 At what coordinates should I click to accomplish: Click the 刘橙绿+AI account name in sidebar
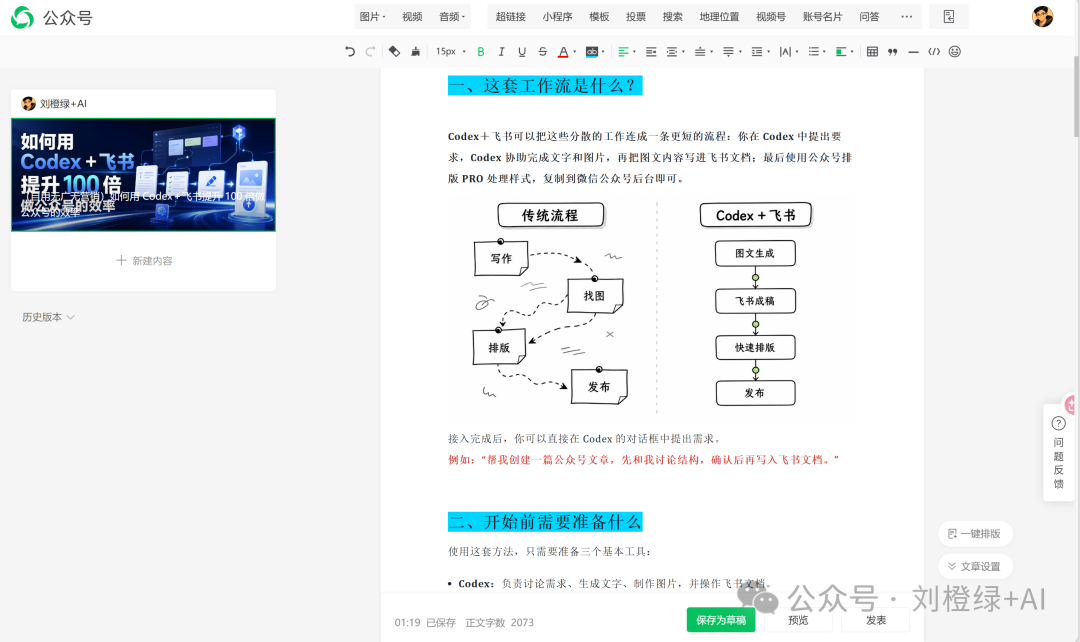(63, 103)
